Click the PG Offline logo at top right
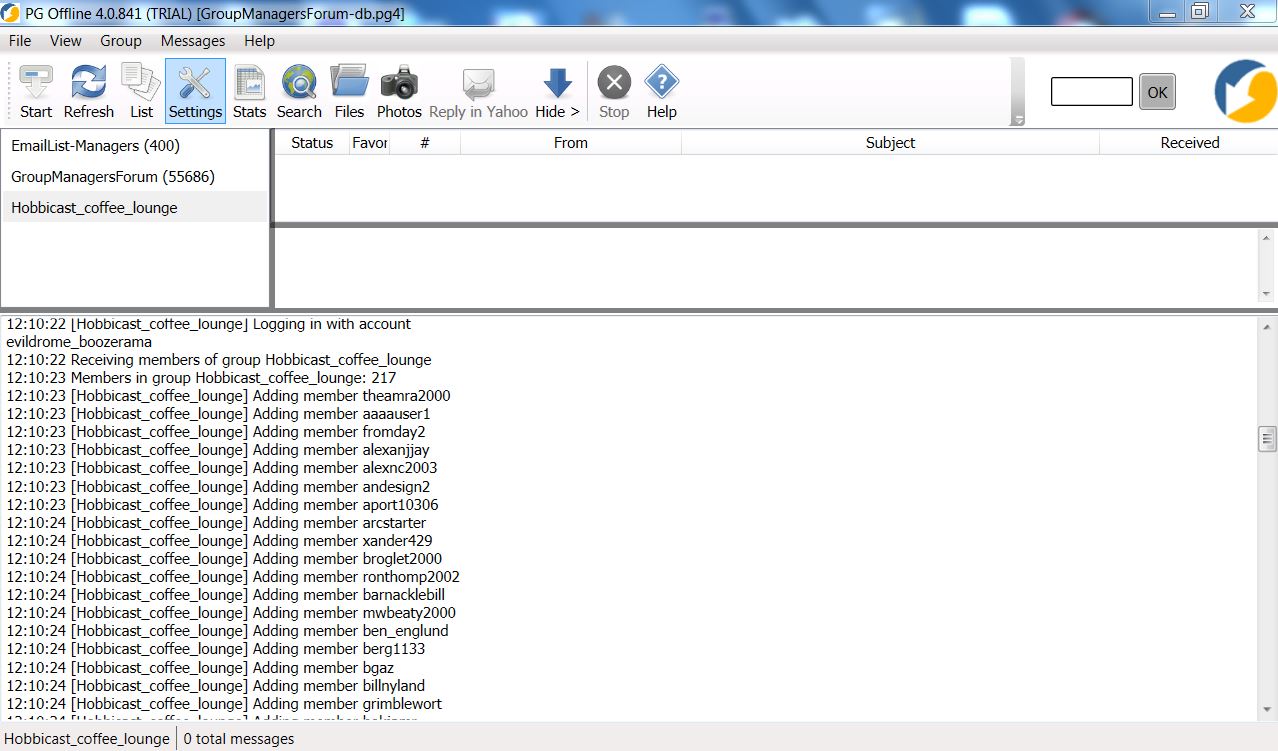The width and height of the screenshot is (1278, 751). 1245,91
